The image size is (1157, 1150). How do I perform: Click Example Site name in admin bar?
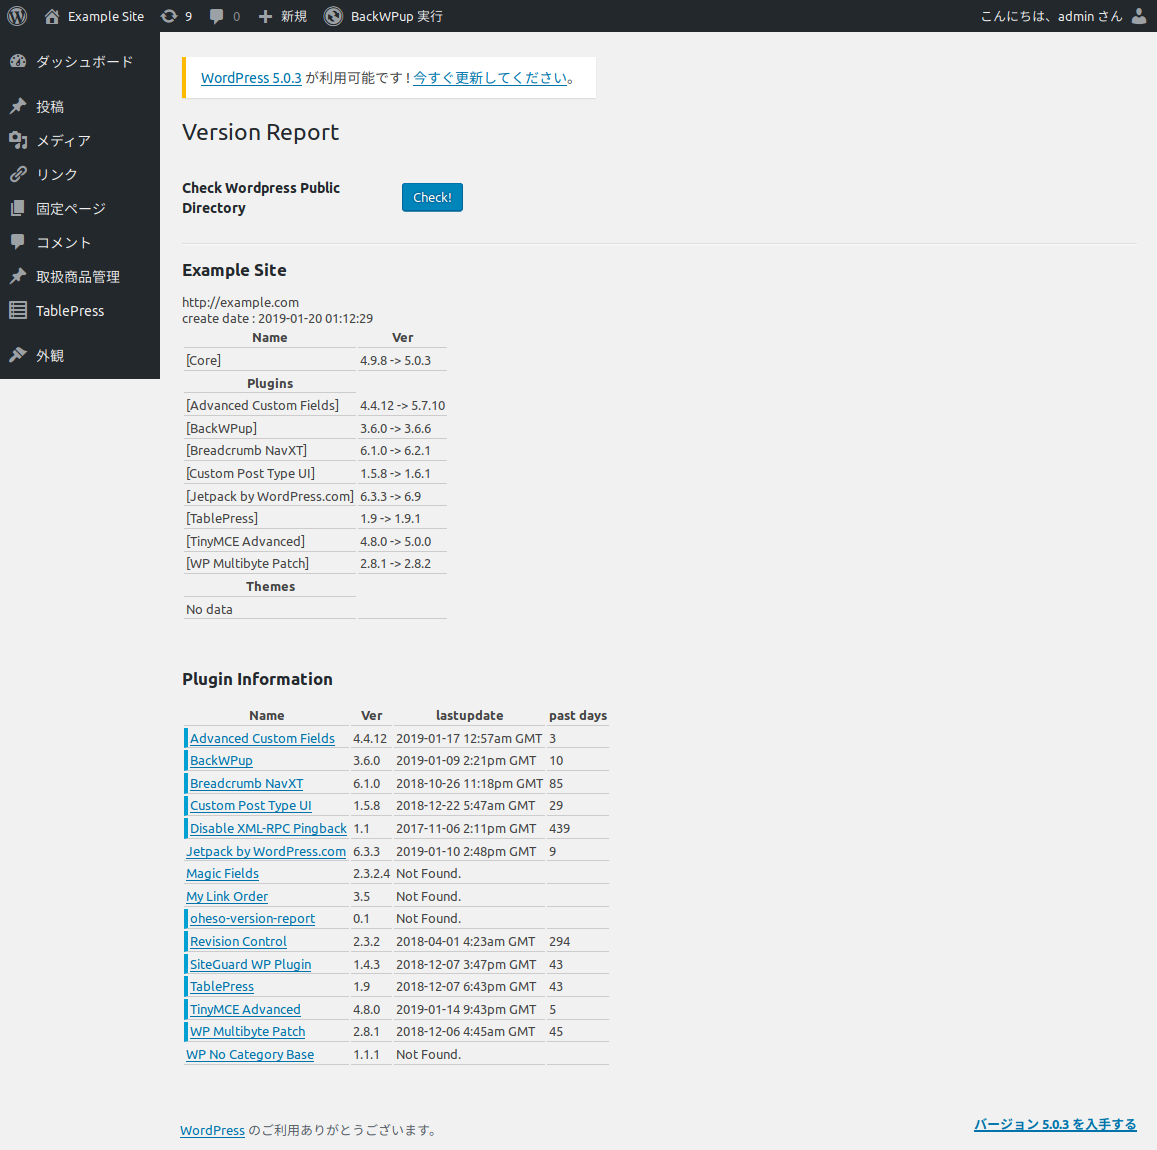pyautogui.click(x=106, y=16)
